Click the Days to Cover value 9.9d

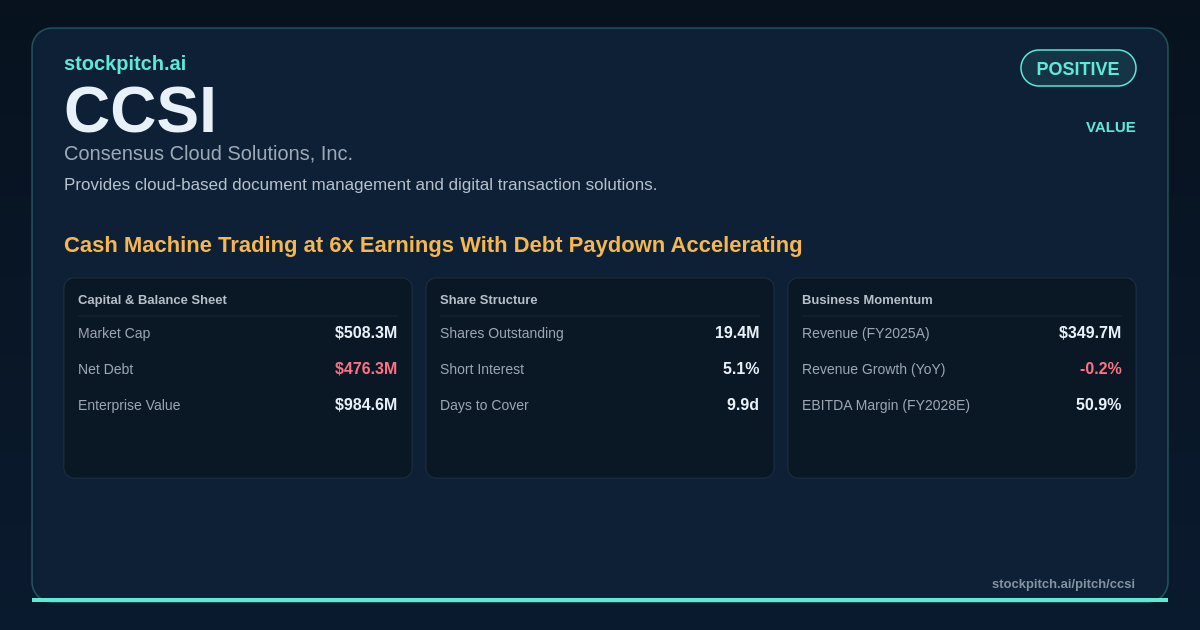pos(743,405)
